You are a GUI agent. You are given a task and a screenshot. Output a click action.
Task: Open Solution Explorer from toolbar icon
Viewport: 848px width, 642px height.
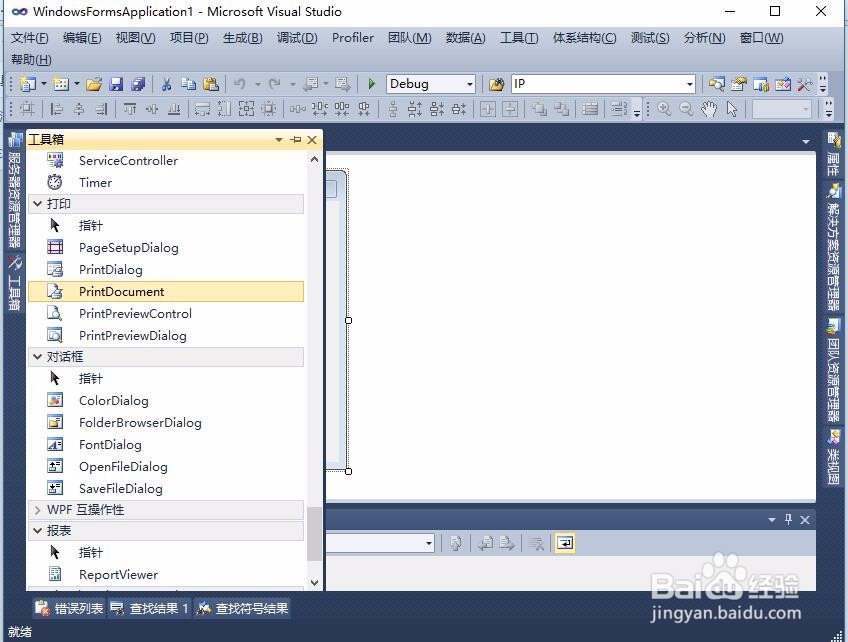(717, 84)
